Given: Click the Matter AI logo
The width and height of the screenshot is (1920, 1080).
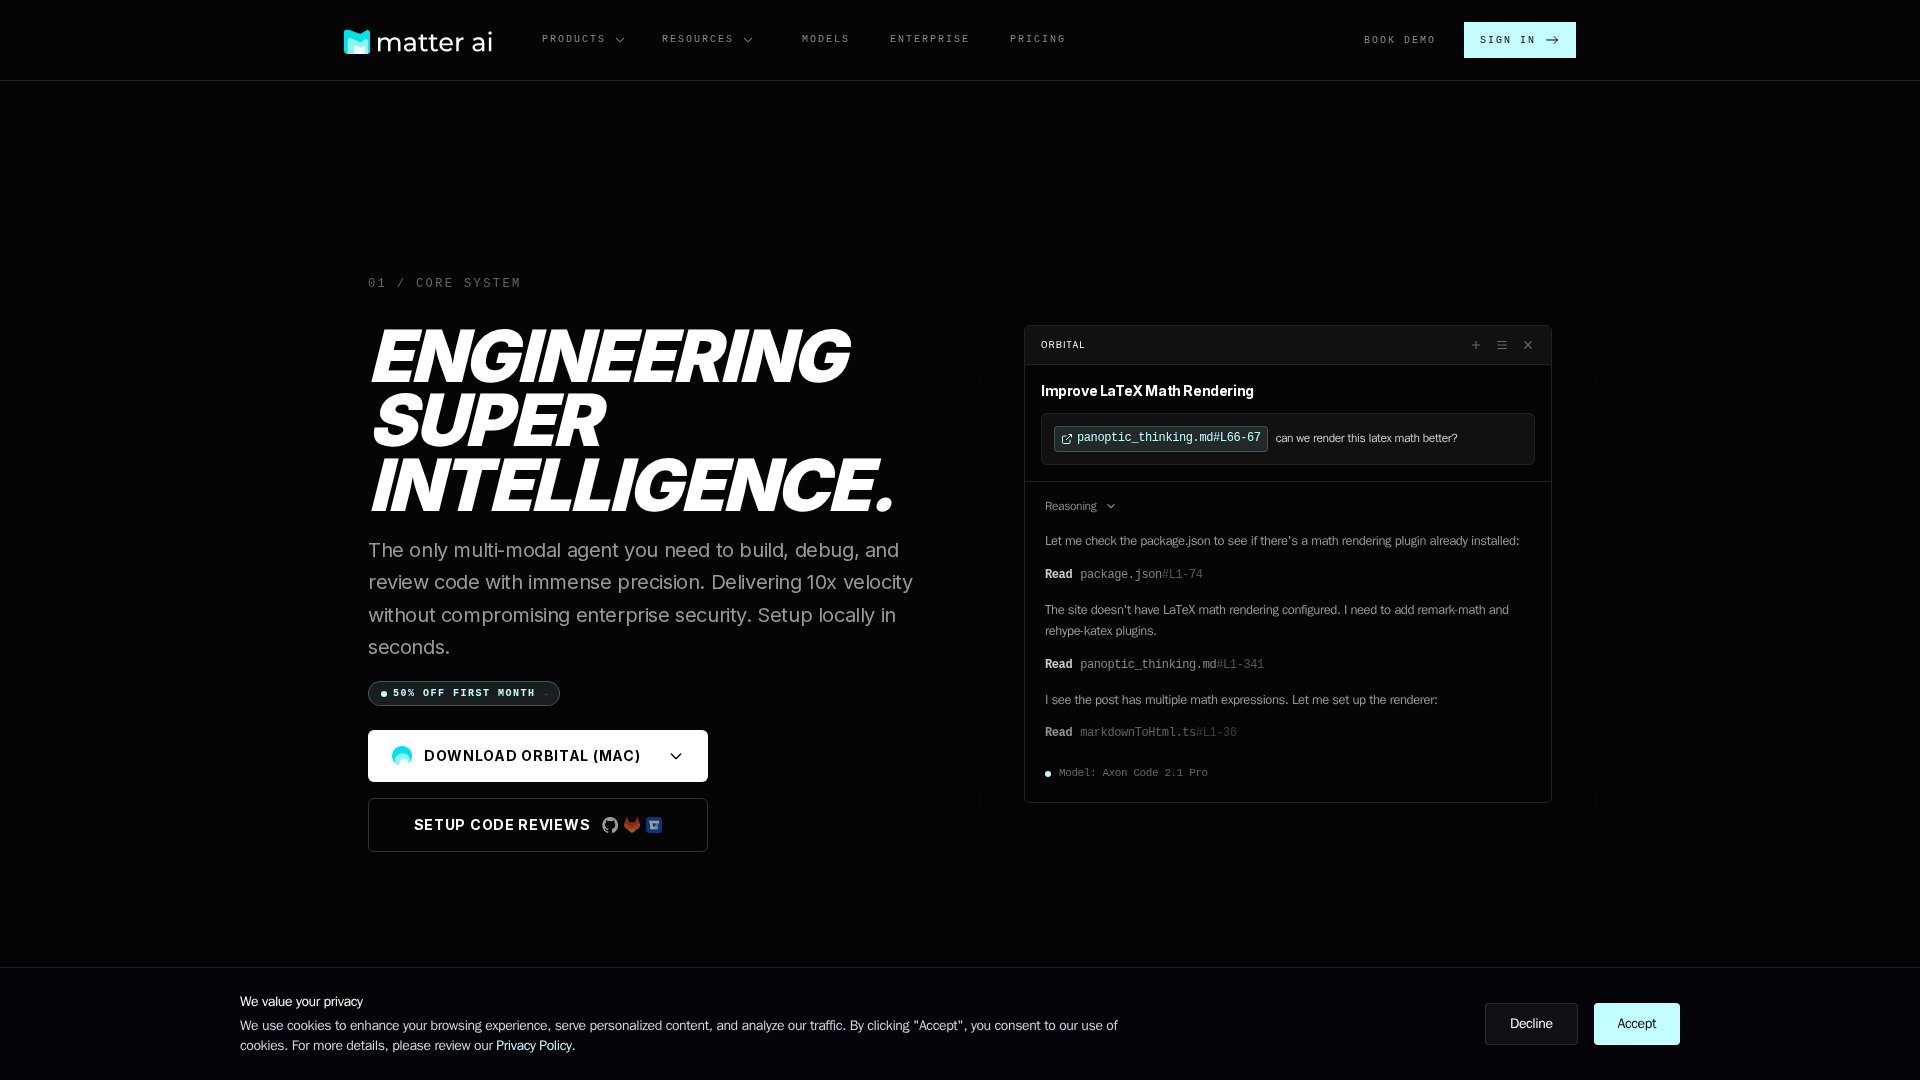Looking at the screenshot, I should [x=417, y=41].
